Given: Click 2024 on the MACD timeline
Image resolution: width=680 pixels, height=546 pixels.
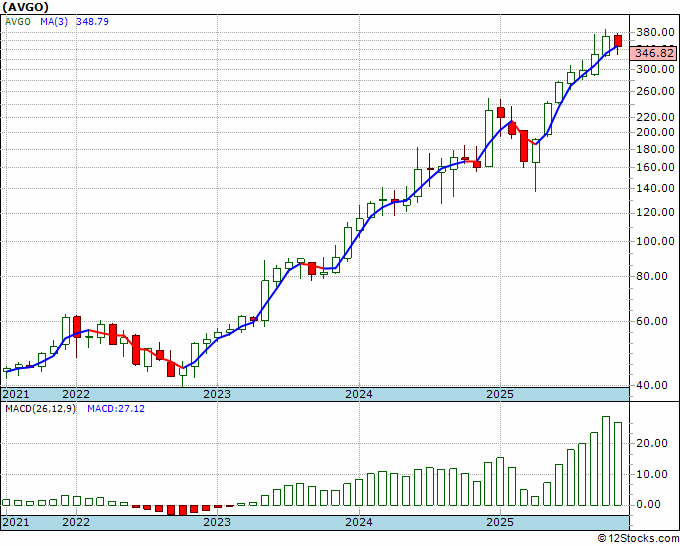Looking at the screenshot, I should 359,522.
